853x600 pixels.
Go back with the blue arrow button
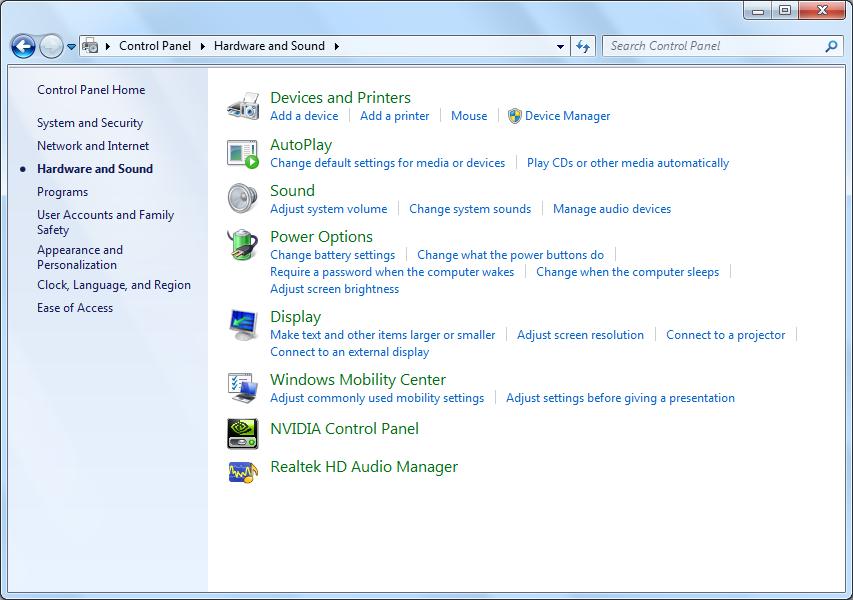(x=23, y=46)
